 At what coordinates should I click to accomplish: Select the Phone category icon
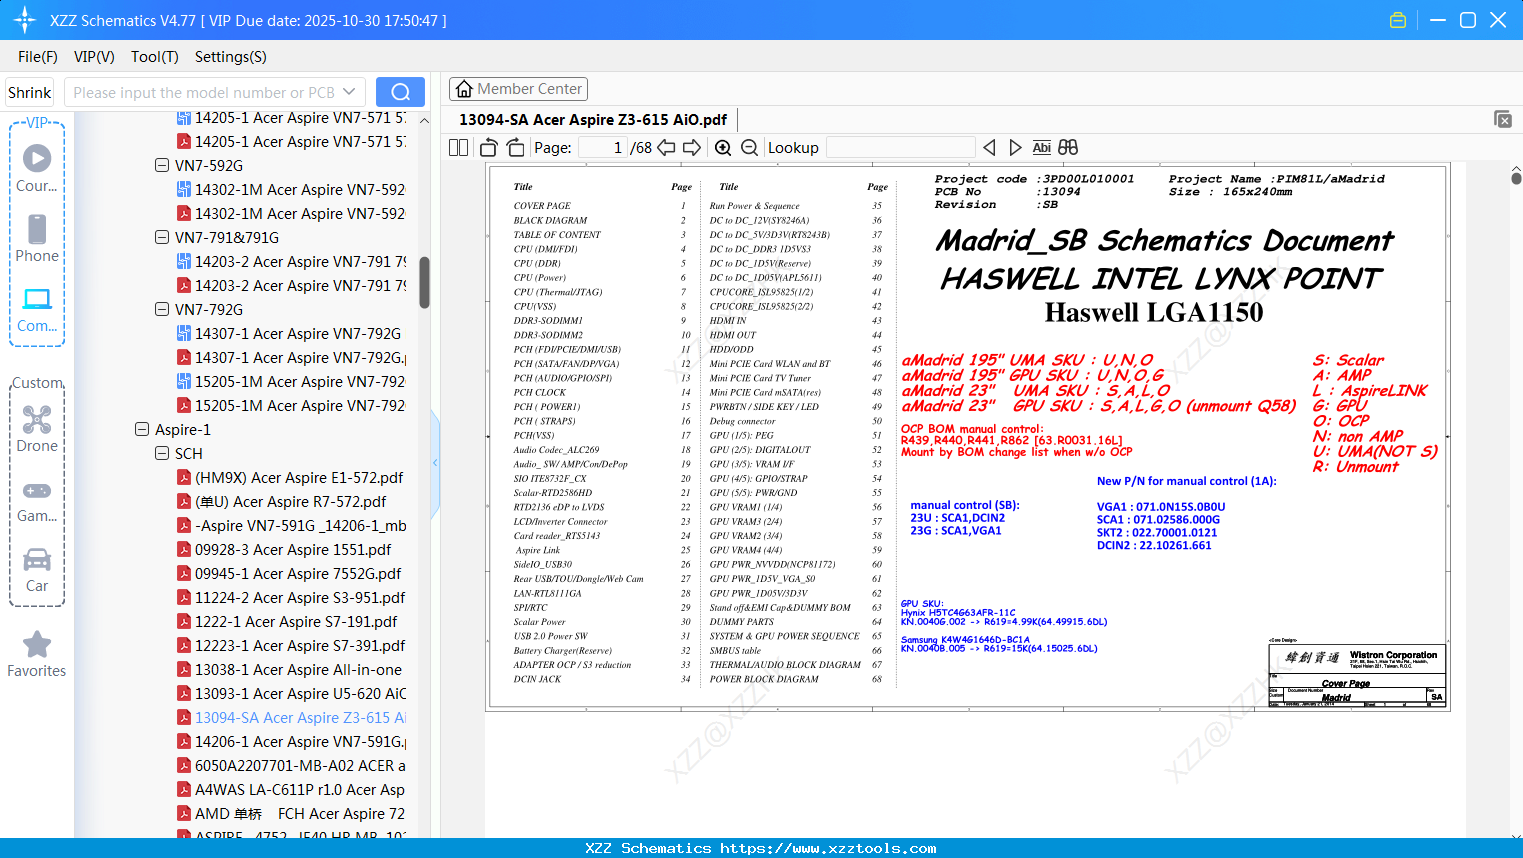[x=37, y=239]
